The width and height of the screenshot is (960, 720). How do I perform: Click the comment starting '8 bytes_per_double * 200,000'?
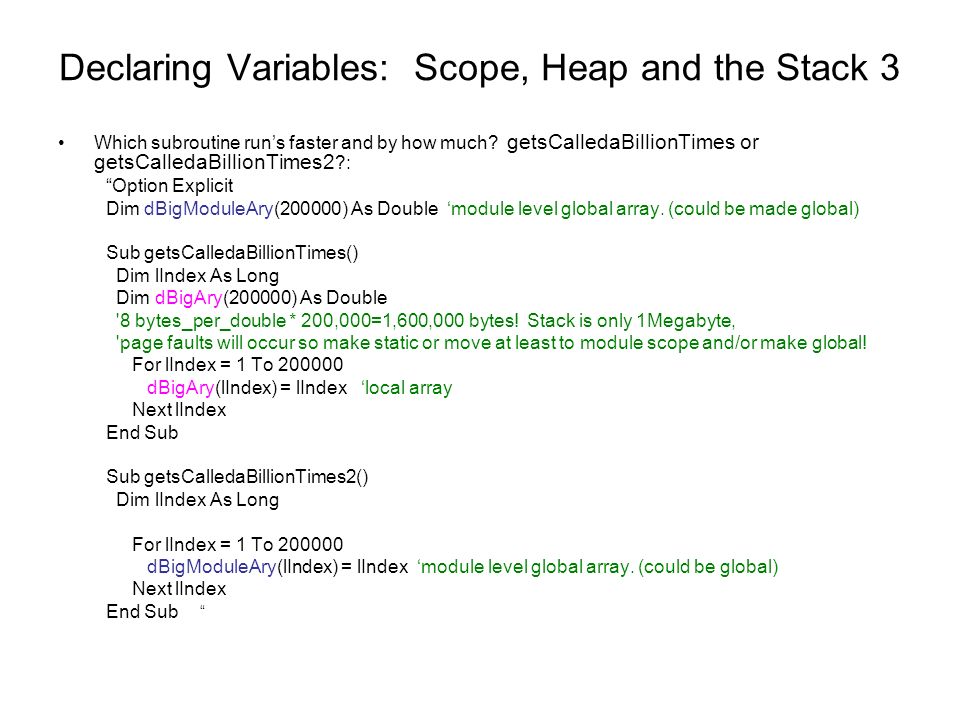pos(425,321)
